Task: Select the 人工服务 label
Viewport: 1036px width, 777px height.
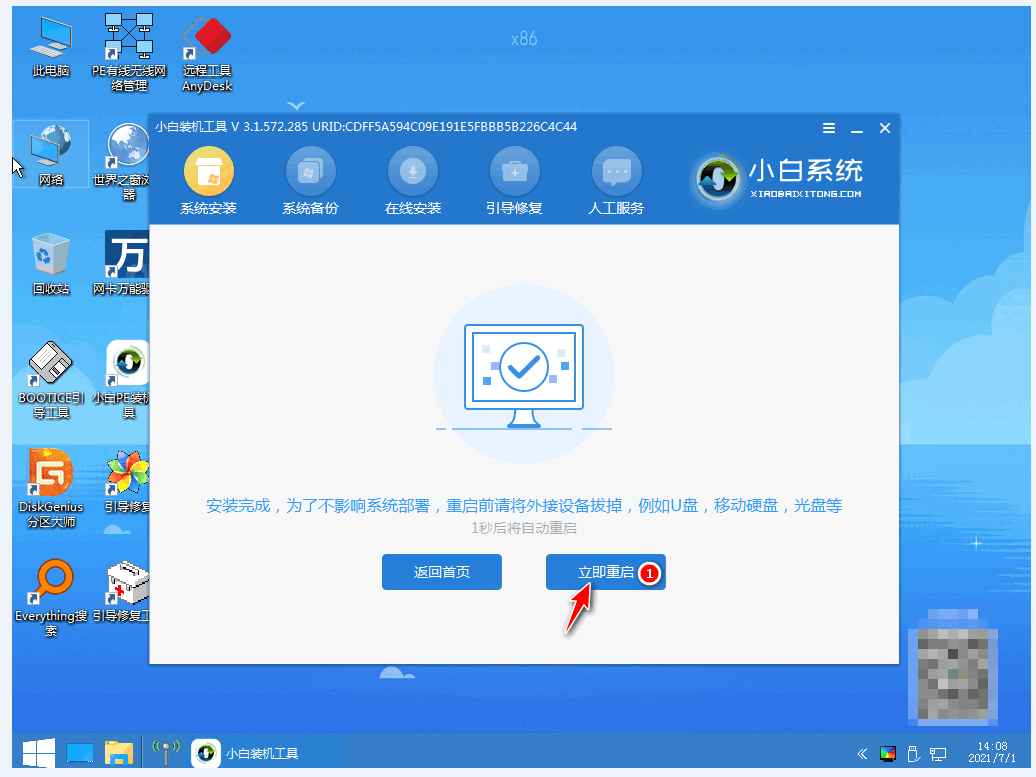Action: pos(616,208)
